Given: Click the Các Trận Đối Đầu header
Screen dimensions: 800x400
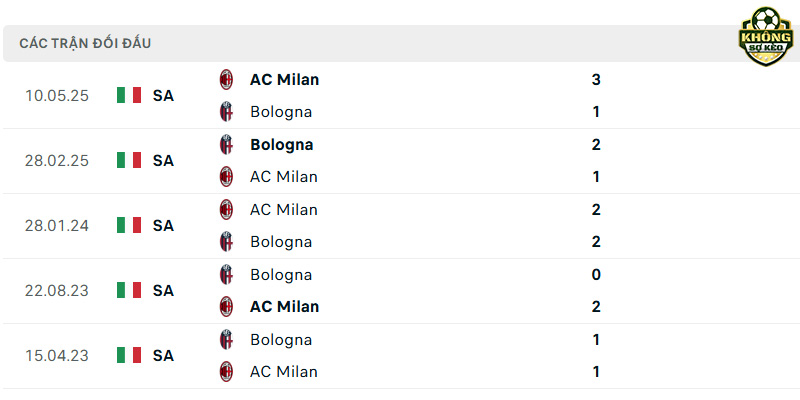Looking at the screenshot, I should click(x=85, y=43).
